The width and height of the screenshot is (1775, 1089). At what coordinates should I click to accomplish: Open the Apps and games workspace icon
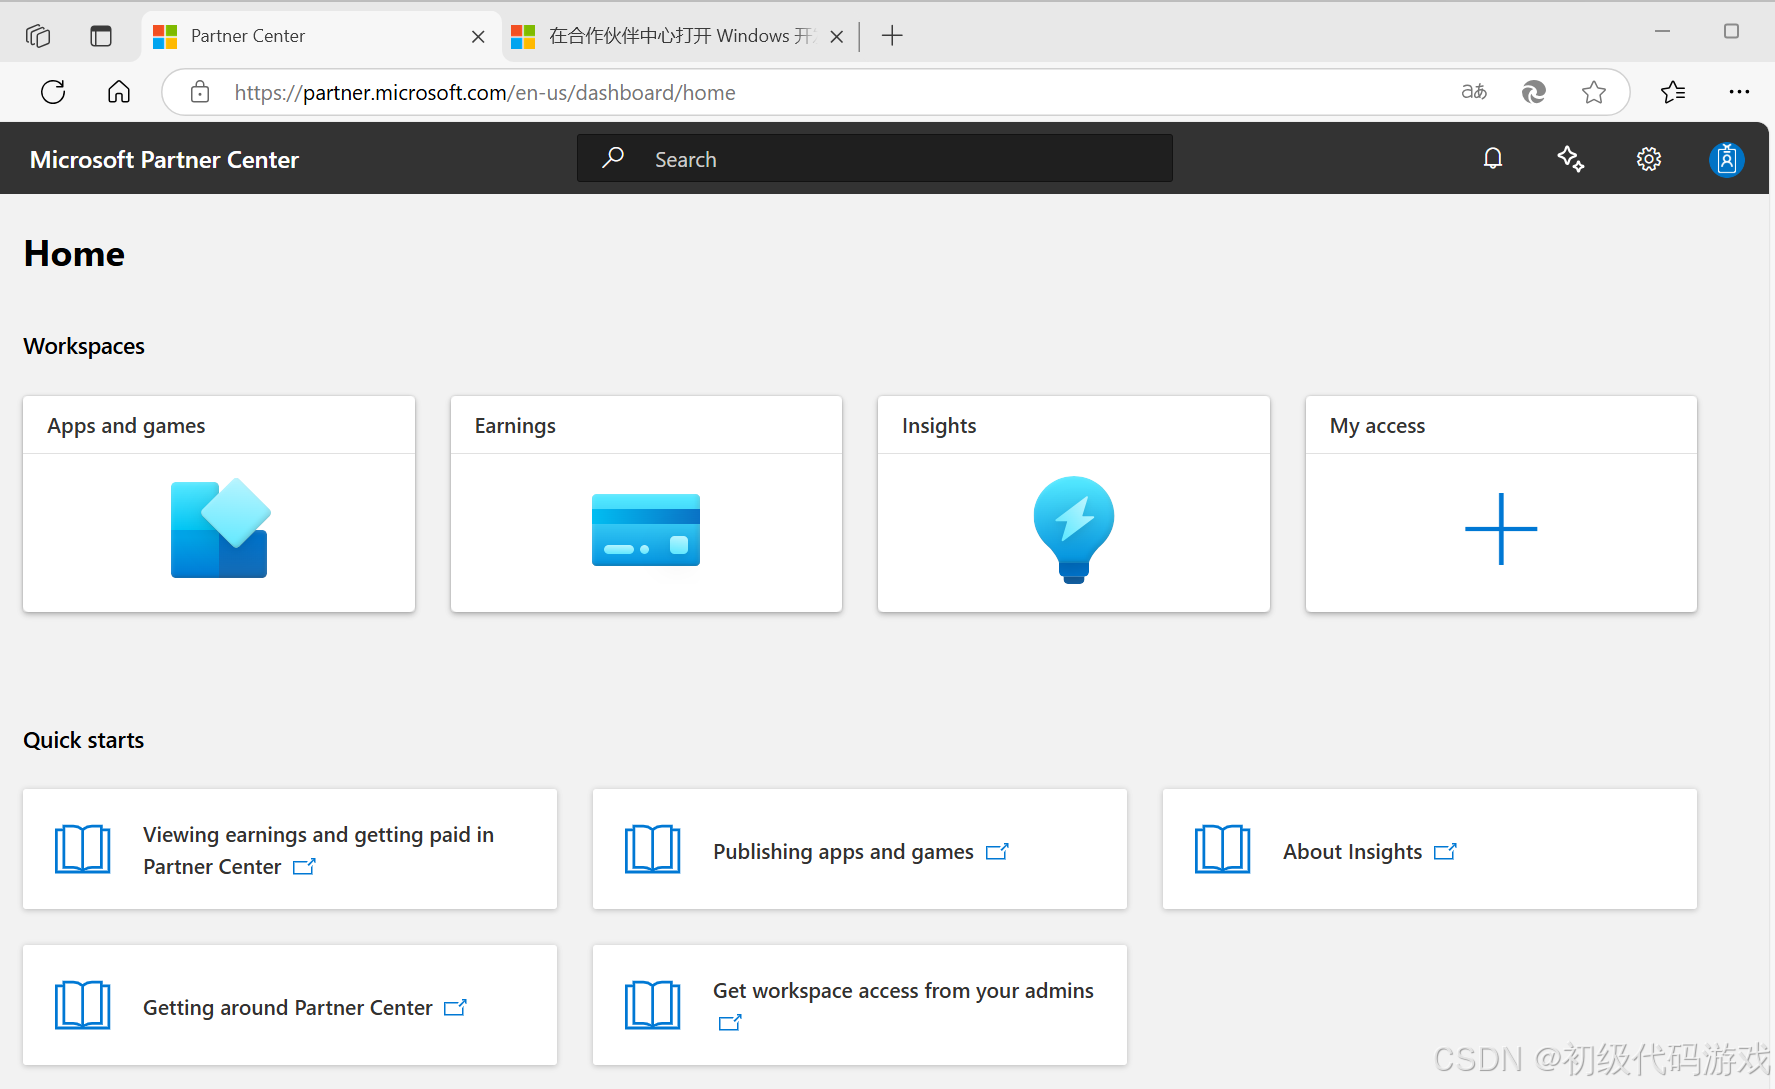[x=220, y=528]
